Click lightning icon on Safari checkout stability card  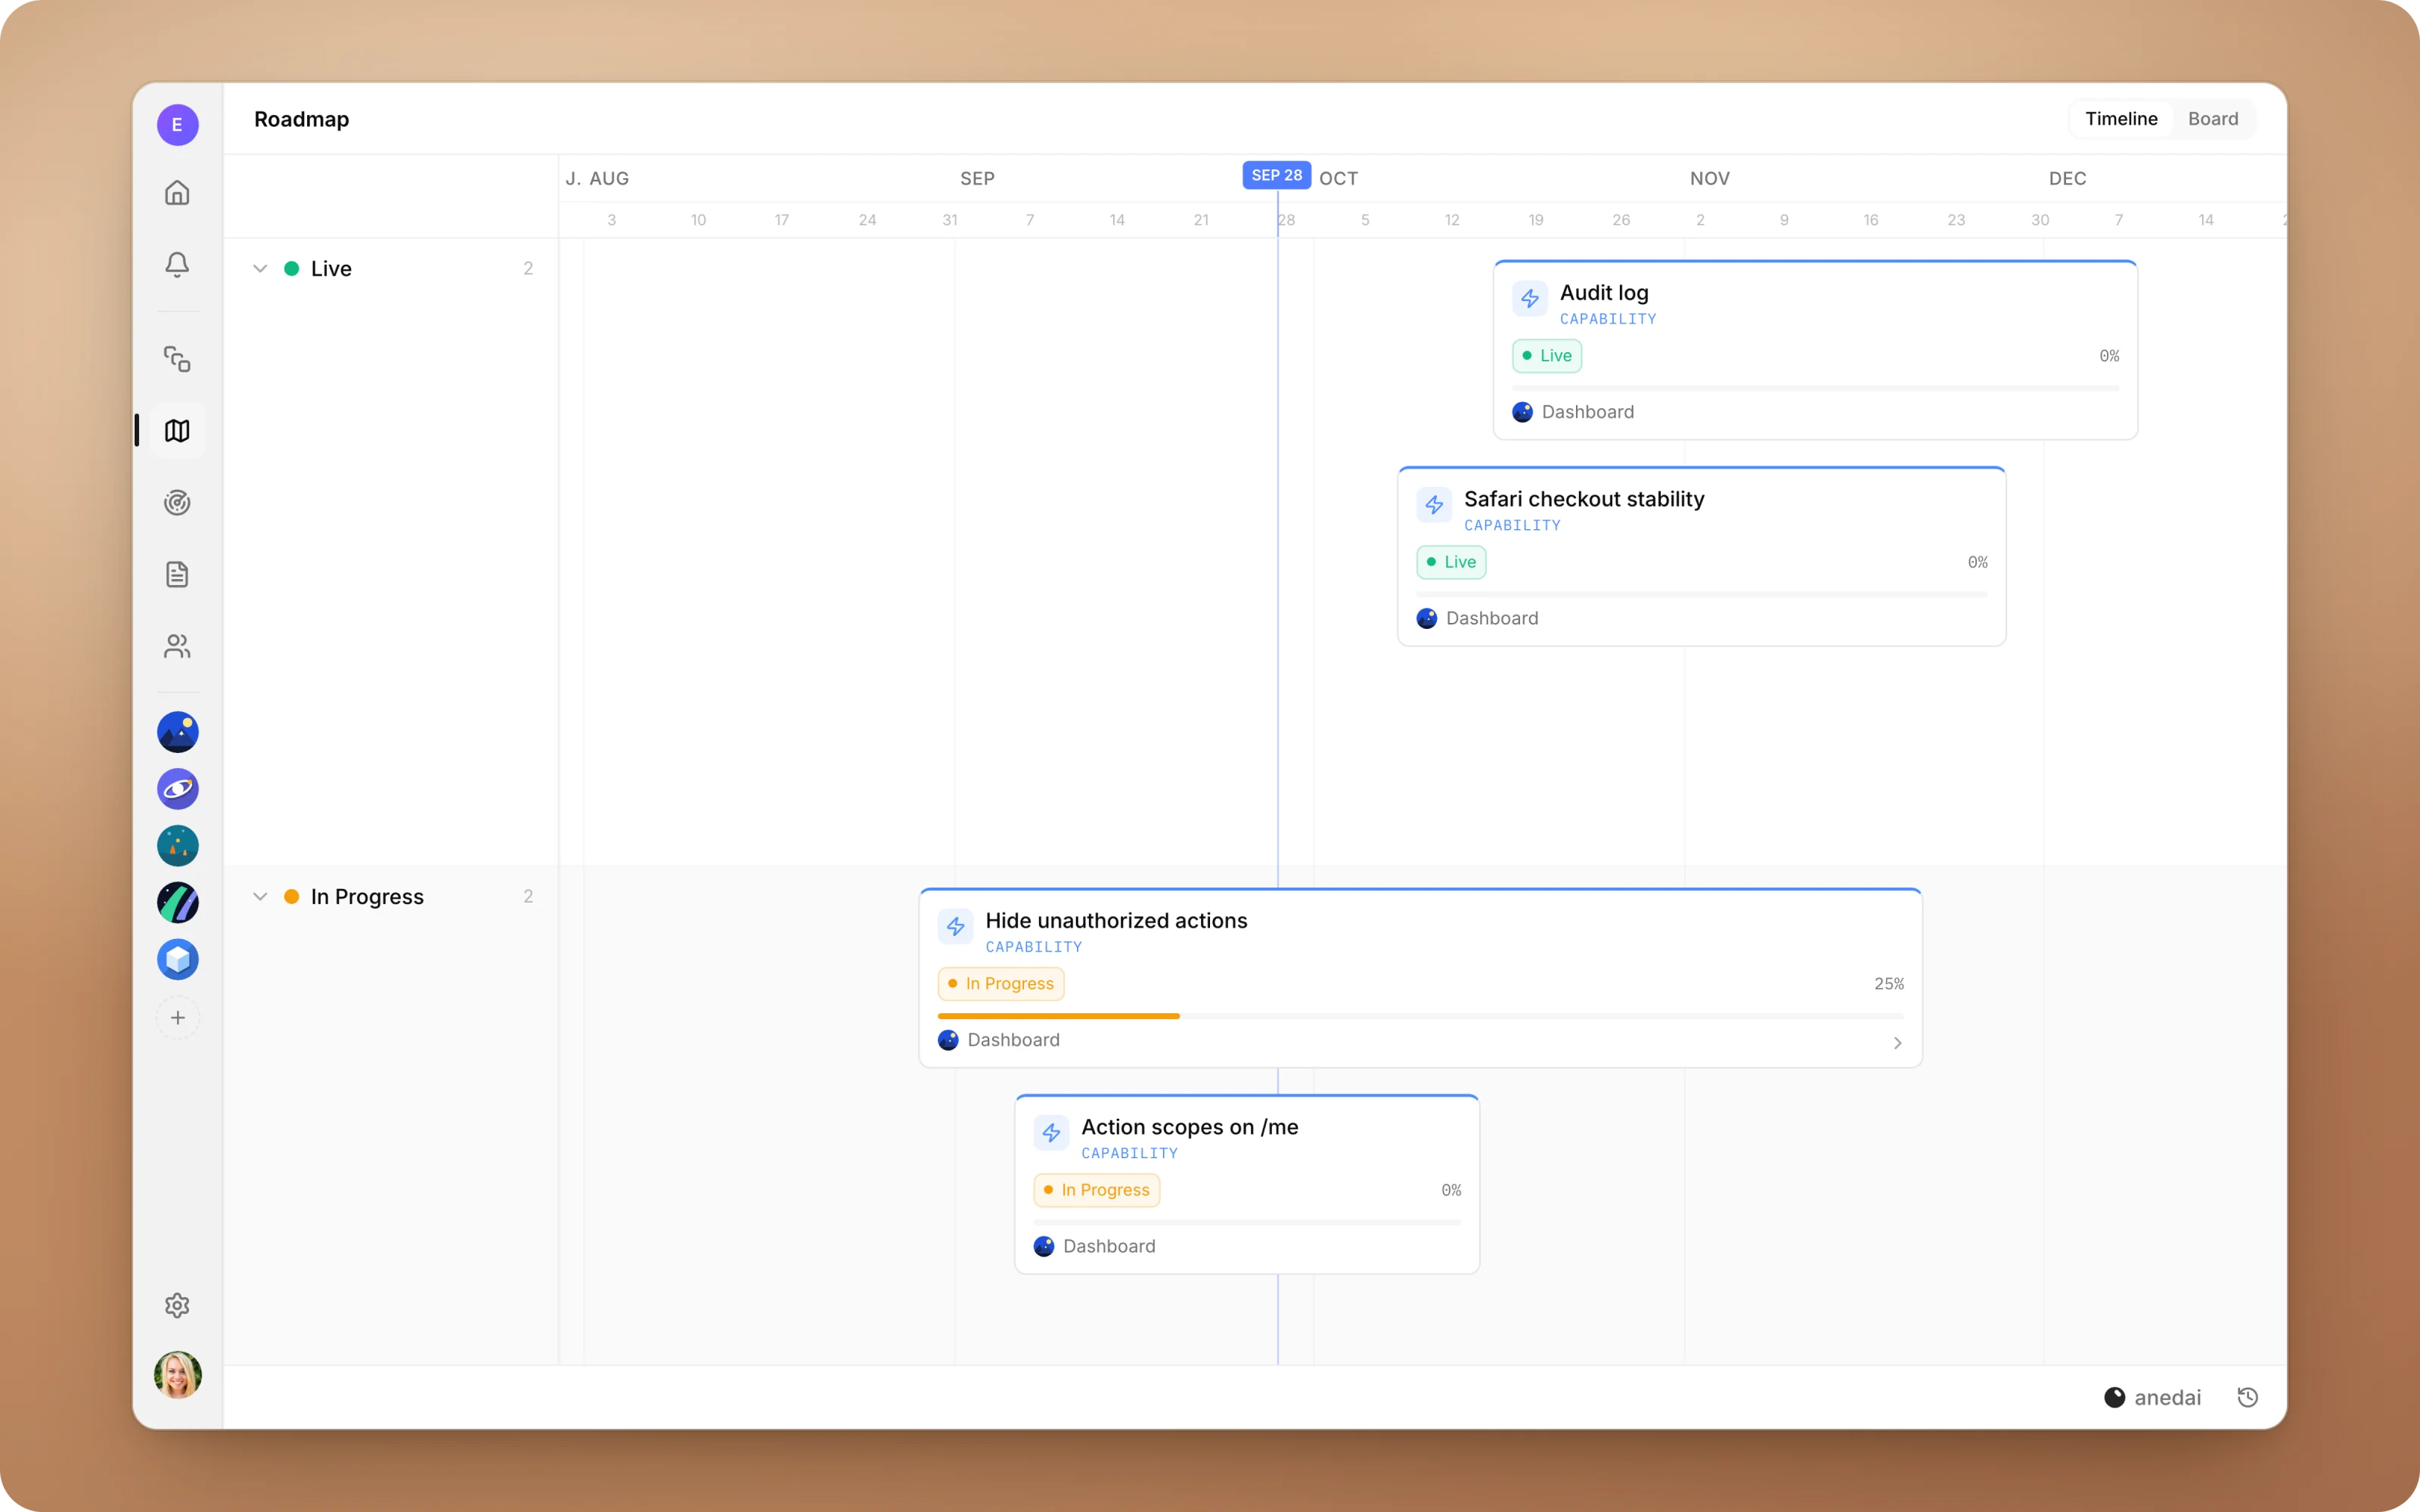1433,505
